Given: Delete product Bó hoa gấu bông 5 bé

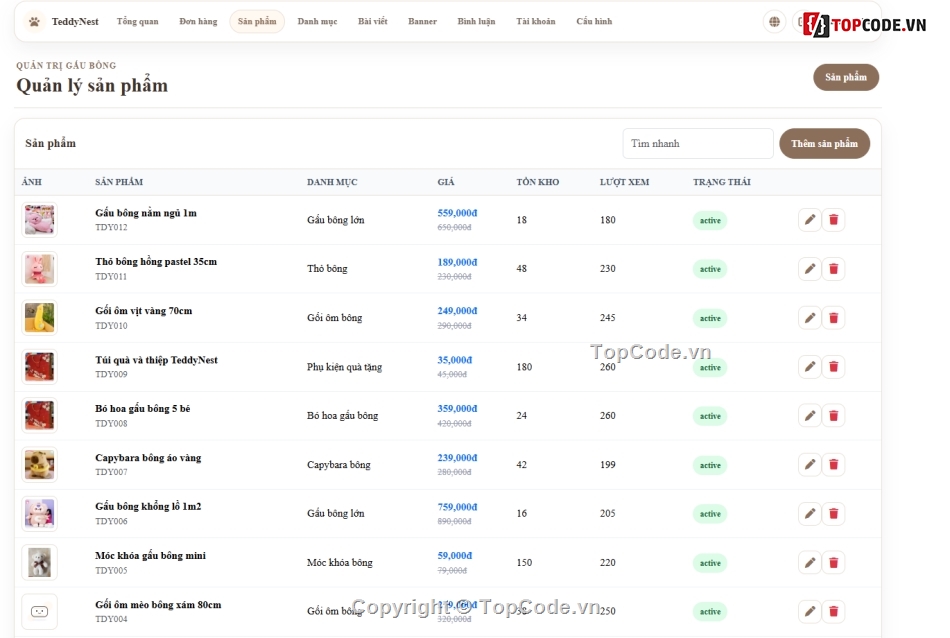Looking at the screenshot, I should coord(834,416).
